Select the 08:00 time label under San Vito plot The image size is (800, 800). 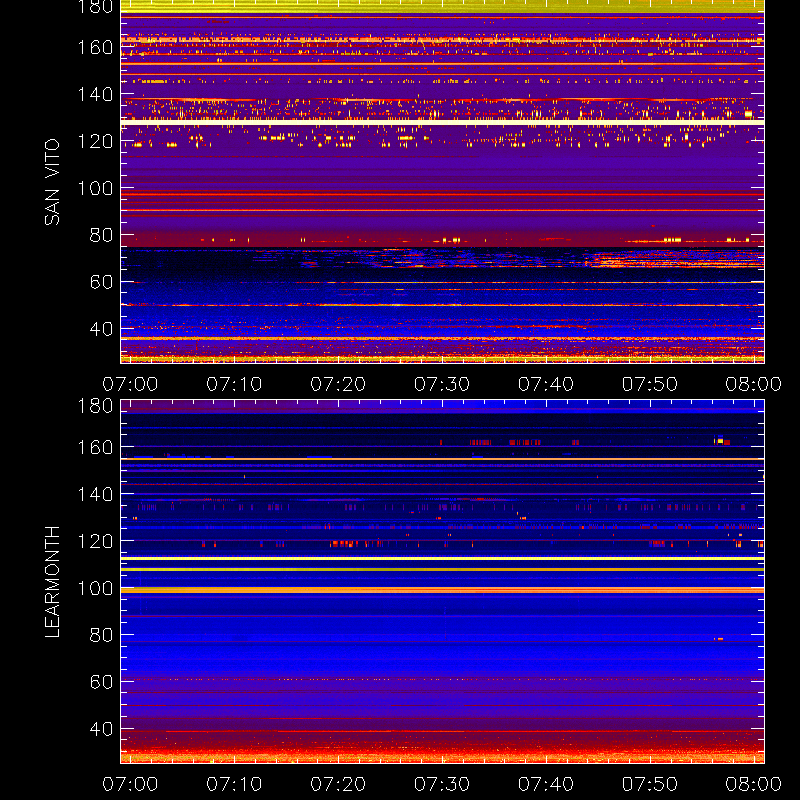pyautogui.click(x=754, y=384)
